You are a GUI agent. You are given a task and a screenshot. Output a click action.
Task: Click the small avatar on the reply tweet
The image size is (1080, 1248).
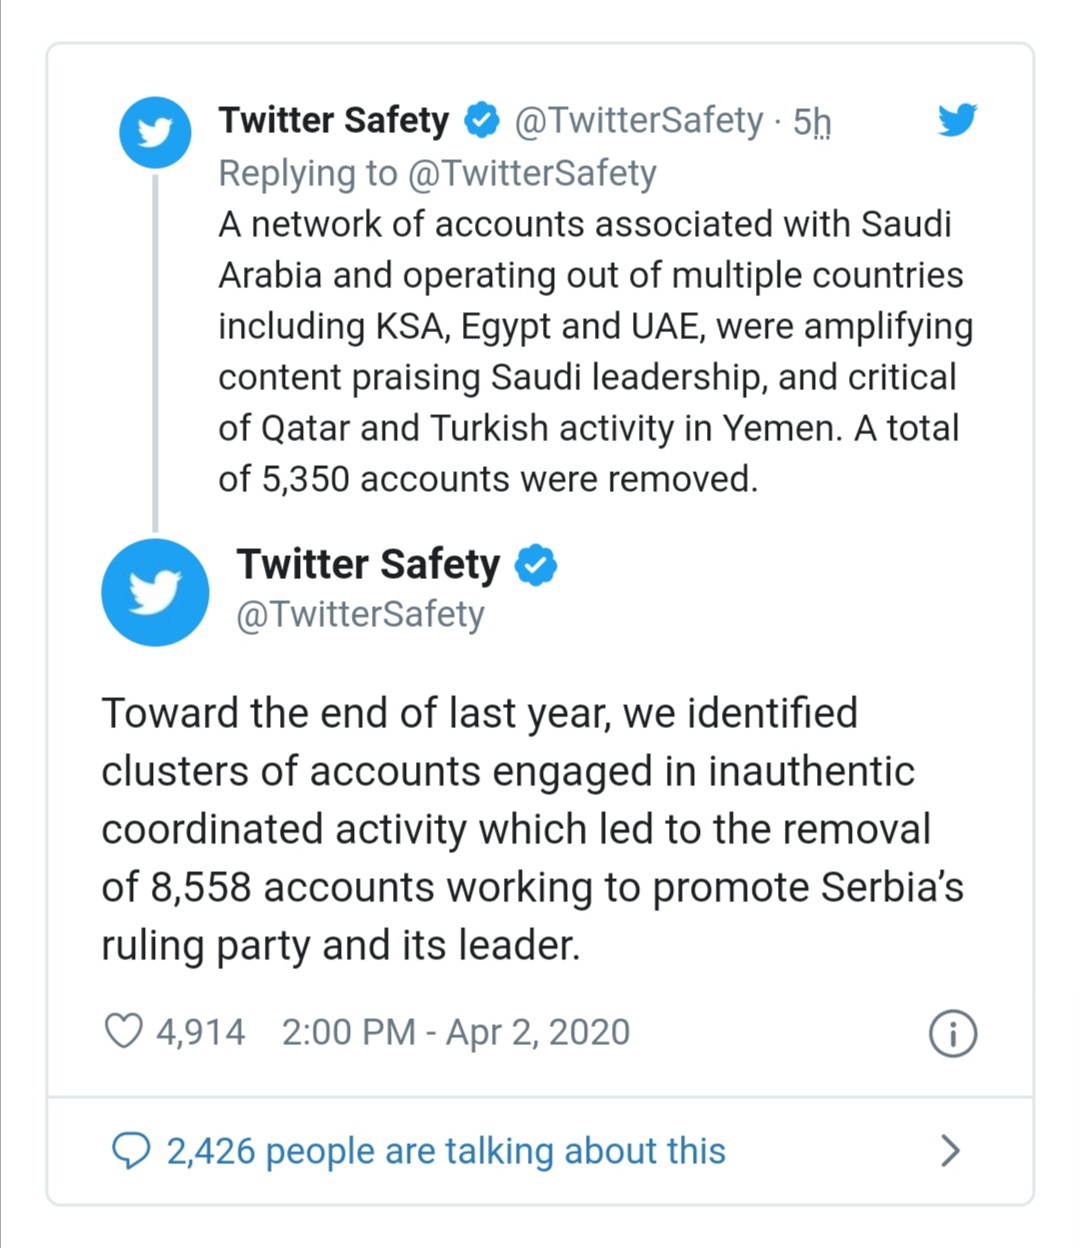[x=155, y=132]
